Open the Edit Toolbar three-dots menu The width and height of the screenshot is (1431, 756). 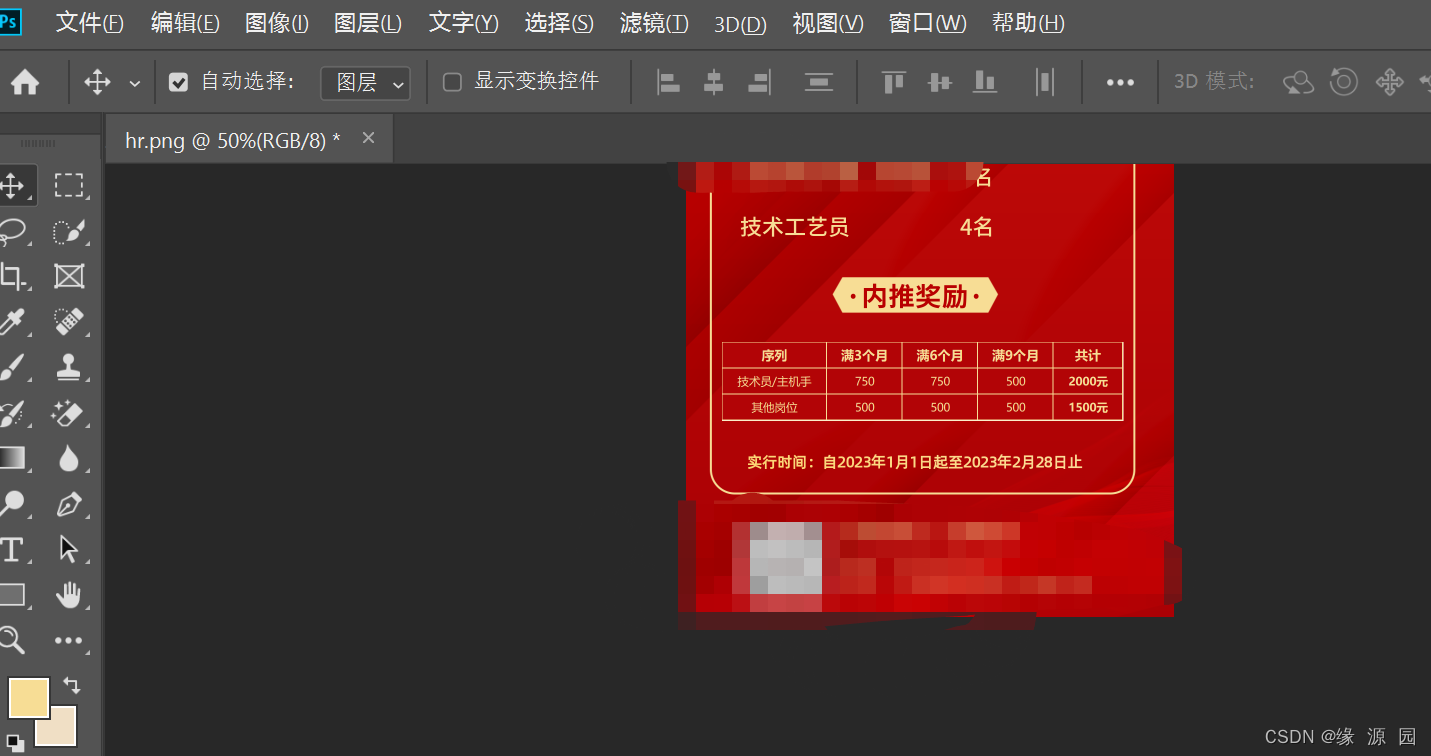[69, 641]
